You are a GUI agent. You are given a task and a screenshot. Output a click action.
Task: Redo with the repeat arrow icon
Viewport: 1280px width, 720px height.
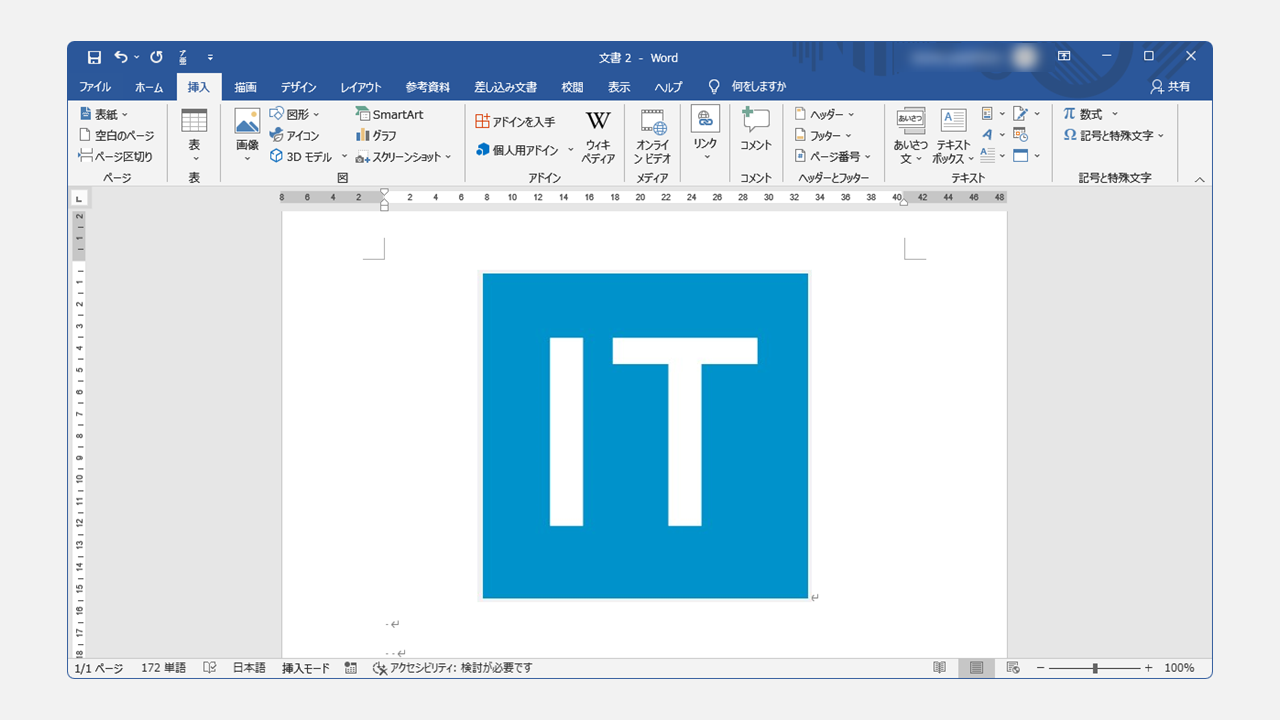point(156,57)
